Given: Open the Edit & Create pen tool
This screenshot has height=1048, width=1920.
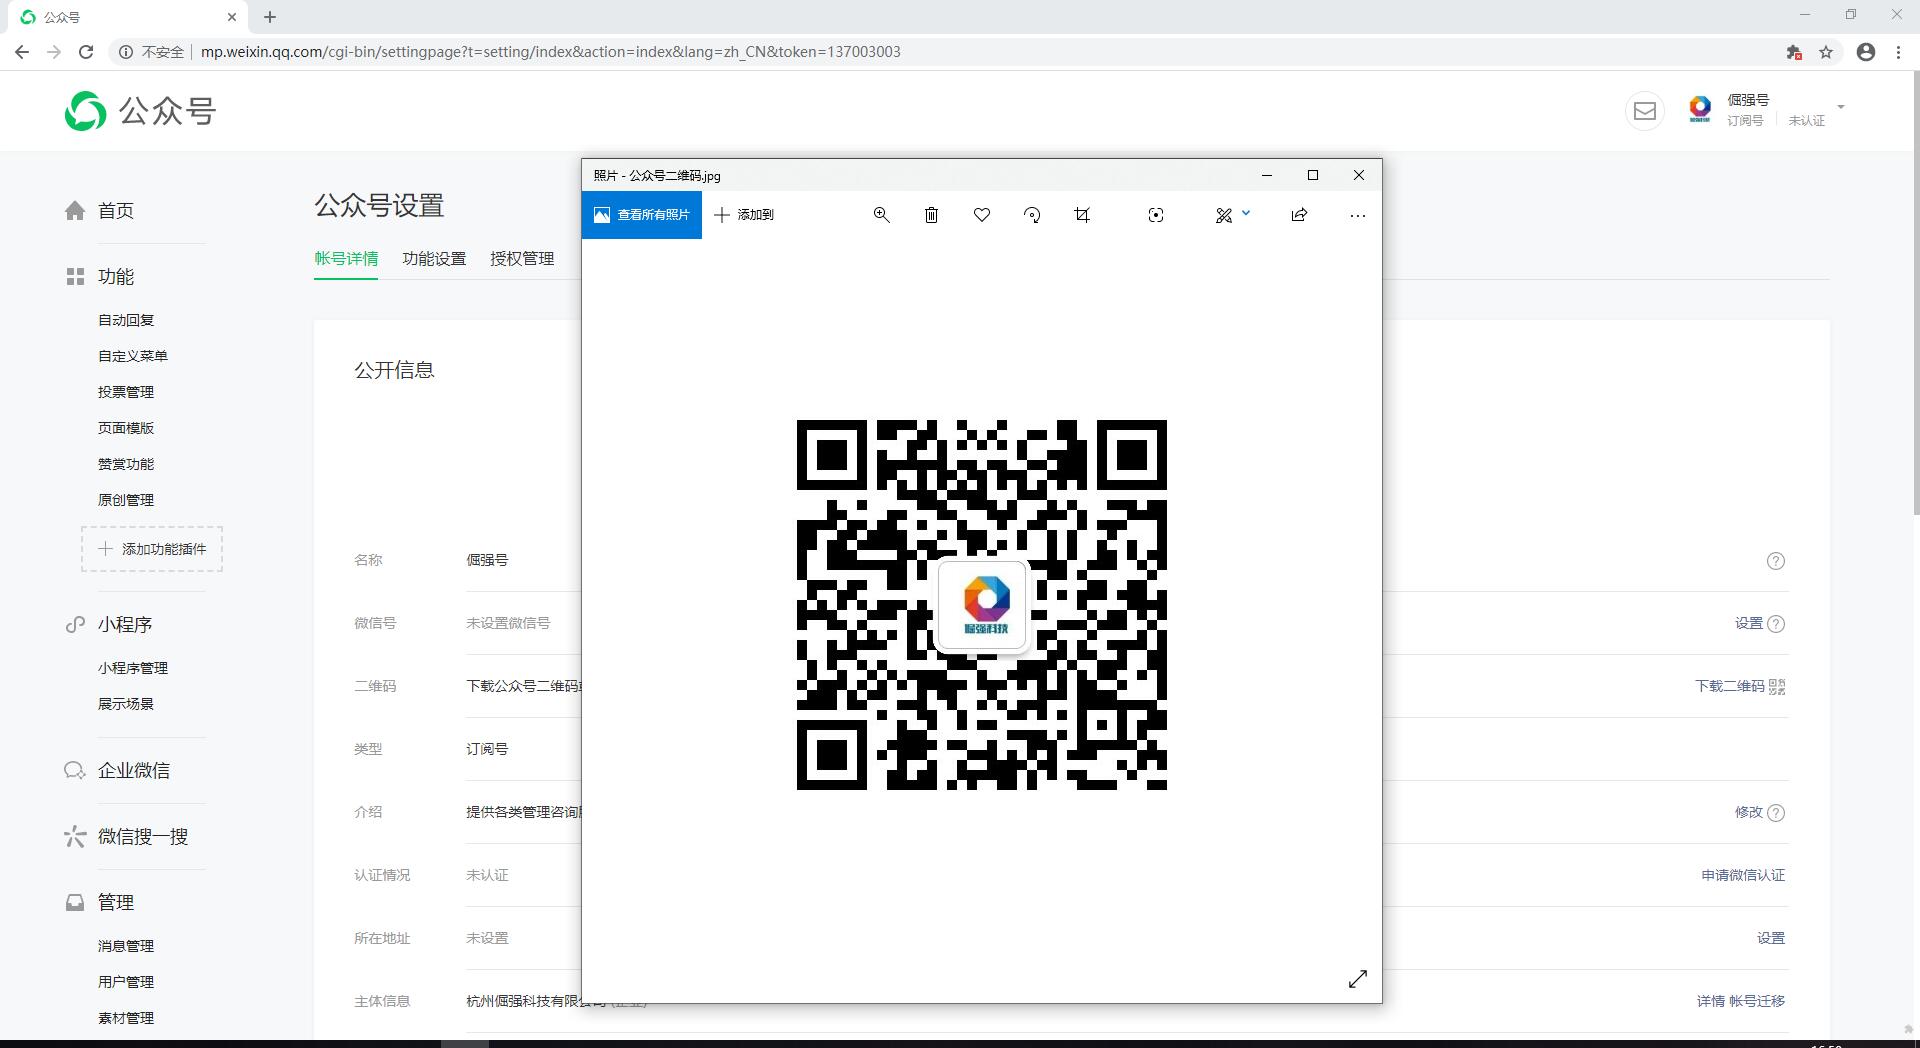Looking at the screenshot, I should pyautogui.click(x=1225, y=214).
